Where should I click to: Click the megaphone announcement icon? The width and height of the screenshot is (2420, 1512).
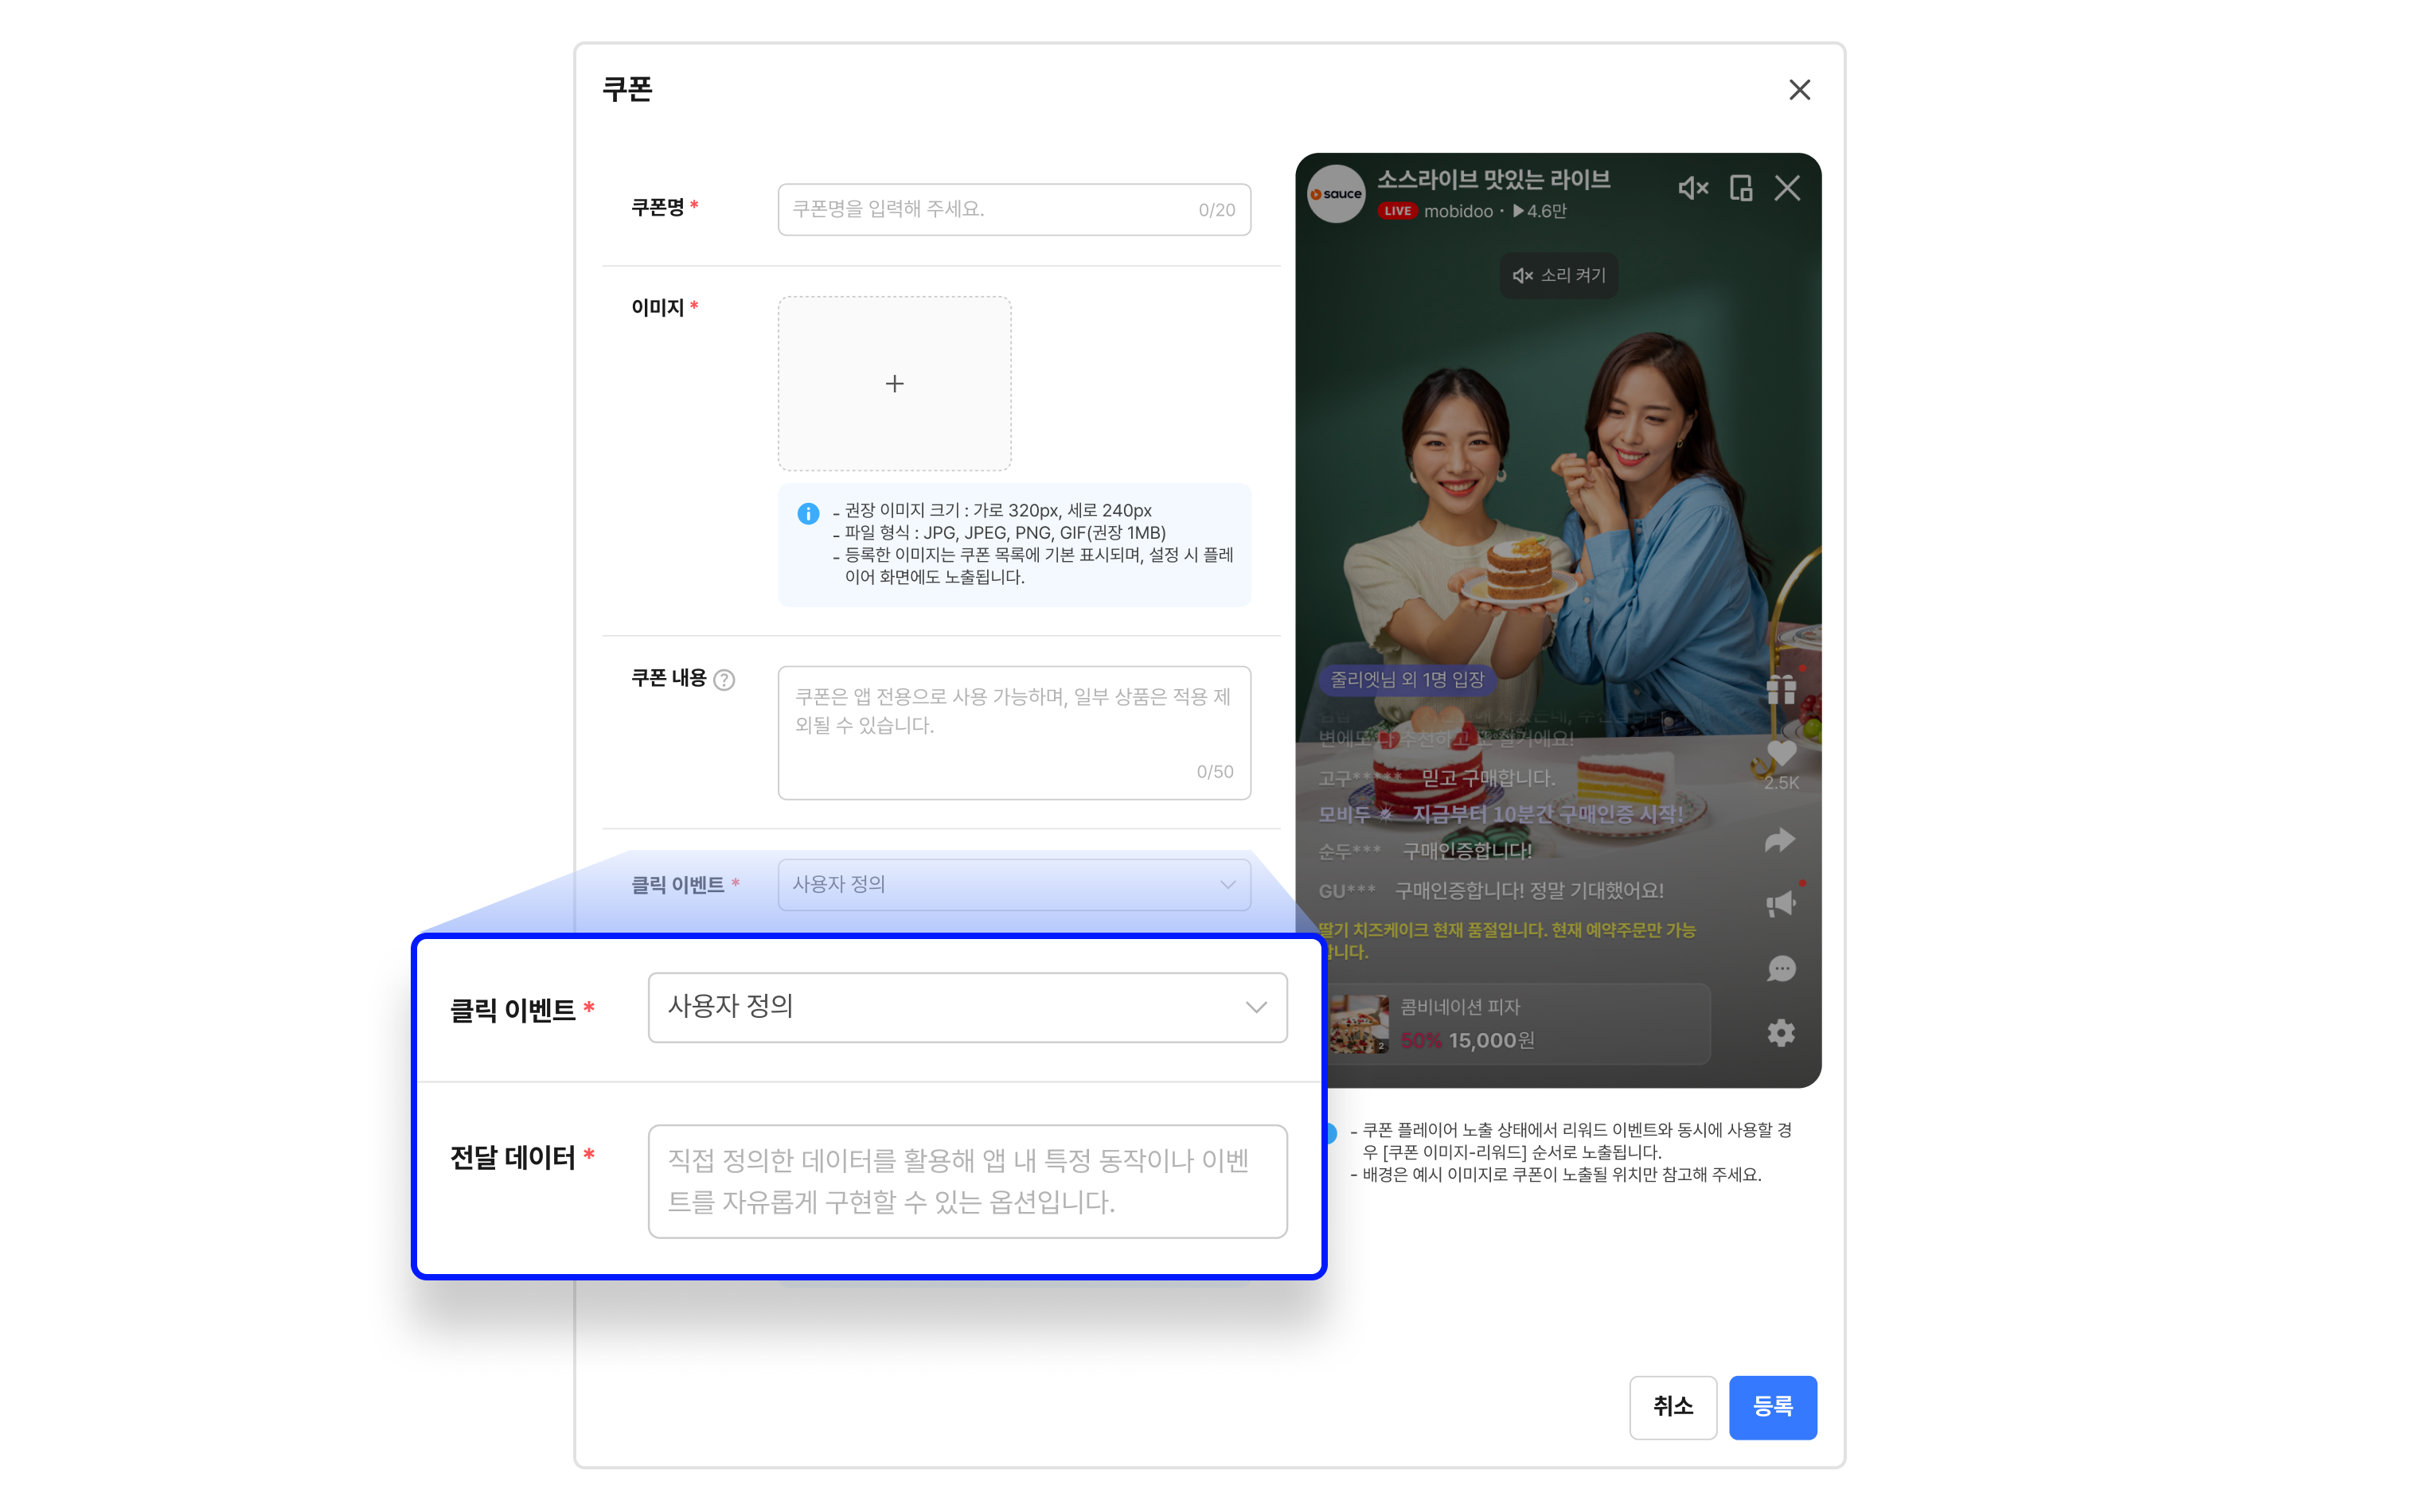[x=1781, y=905]
